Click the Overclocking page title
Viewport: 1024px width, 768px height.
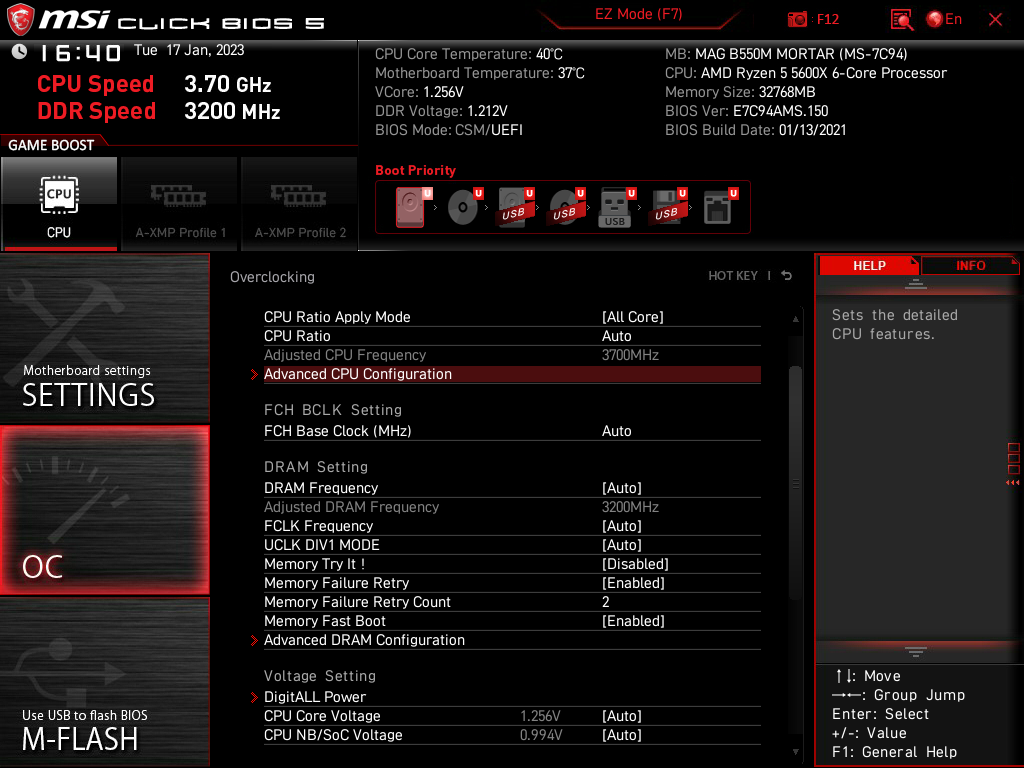[272, 277]
